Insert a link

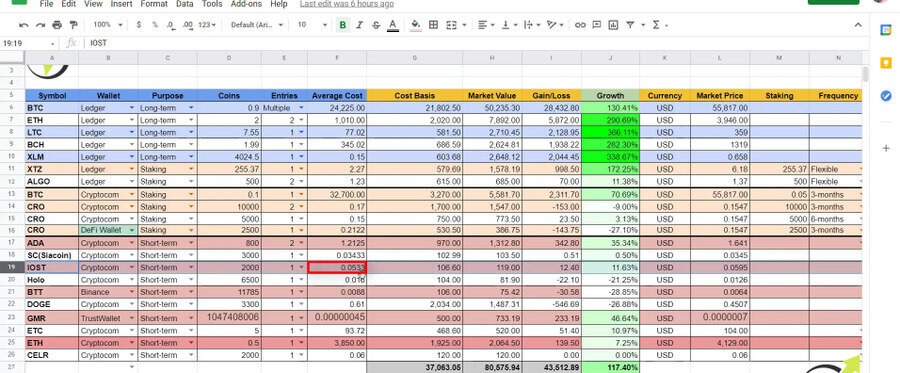pyautogui.click(x=580, y=25)
